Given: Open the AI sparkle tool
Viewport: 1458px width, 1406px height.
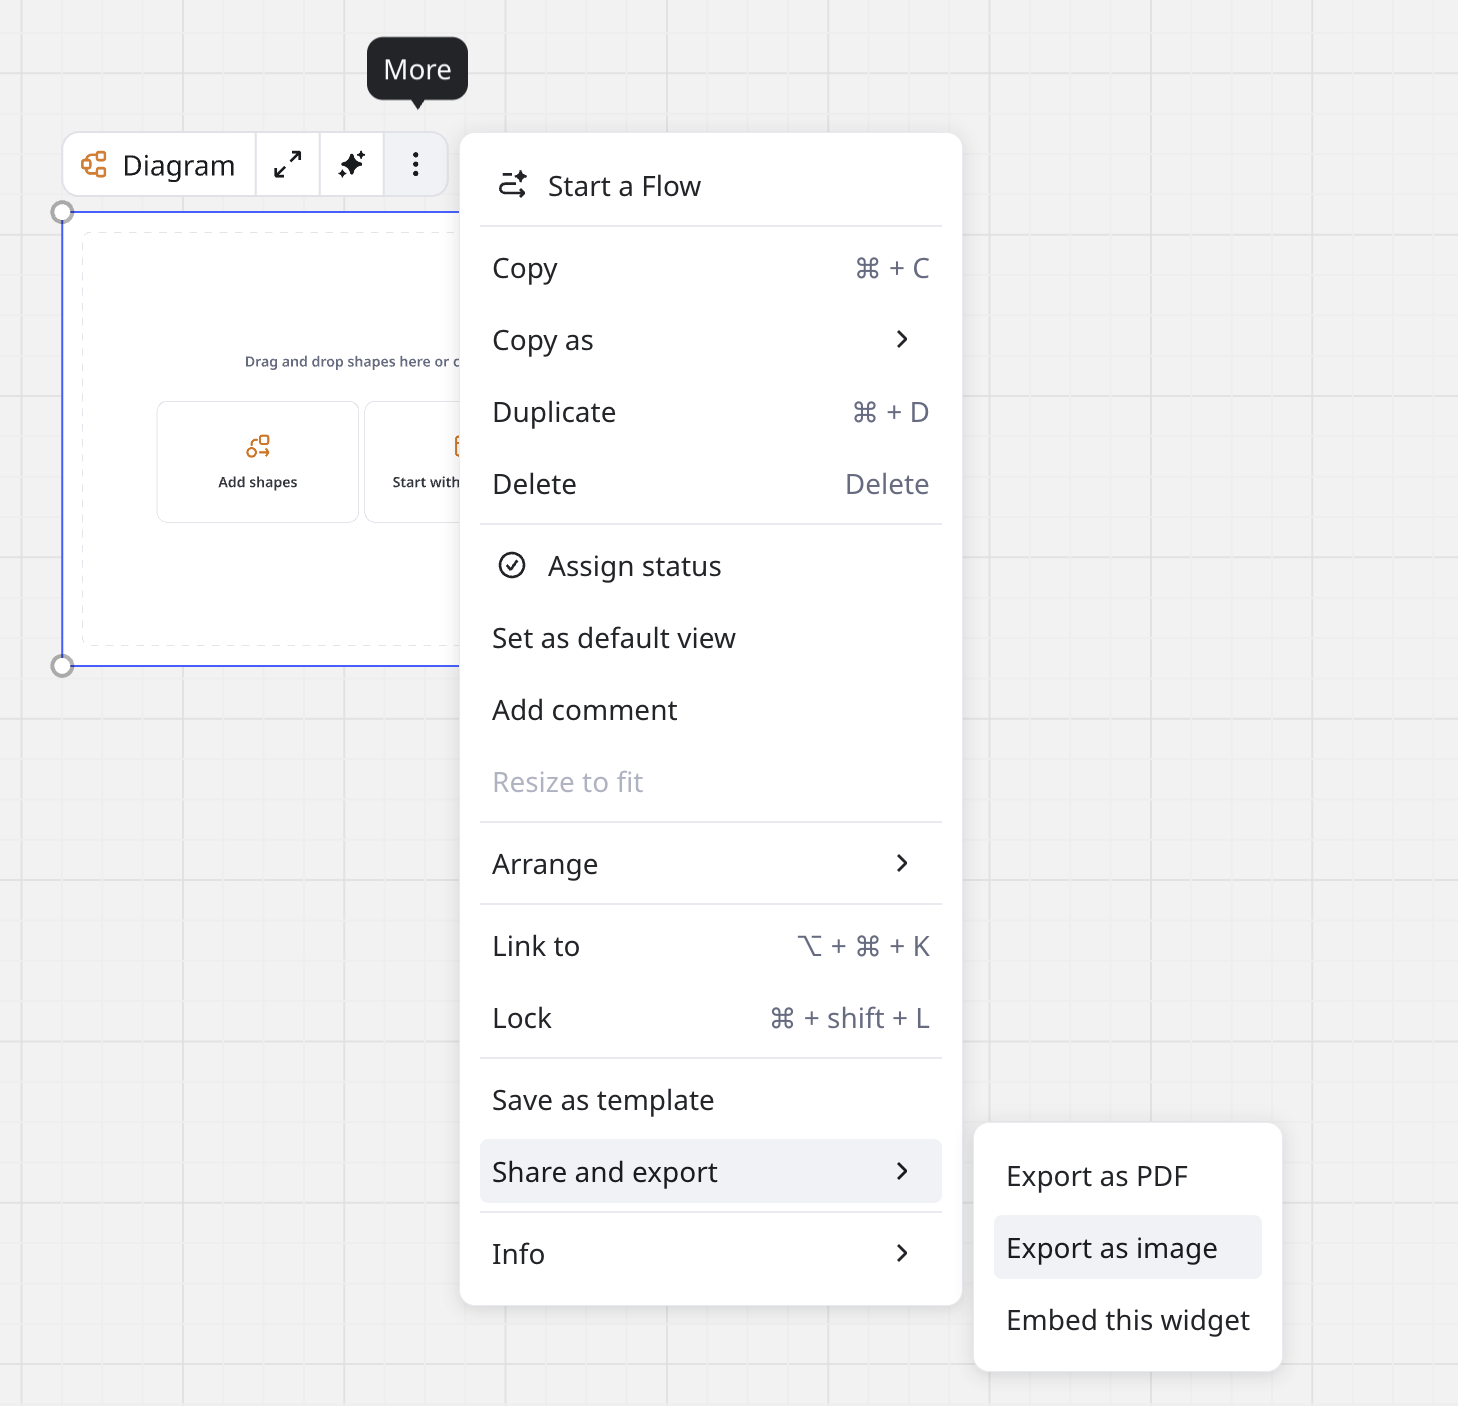Looking at the screenshot, I should [x=352, y=165].
